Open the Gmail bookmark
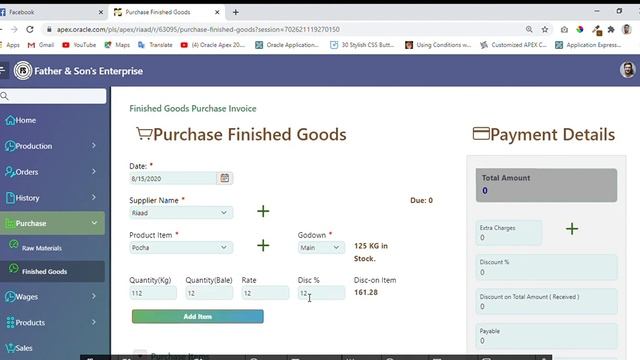Image resolution: width=640 pixels, height=360 pixels. (x=41, y=45)
